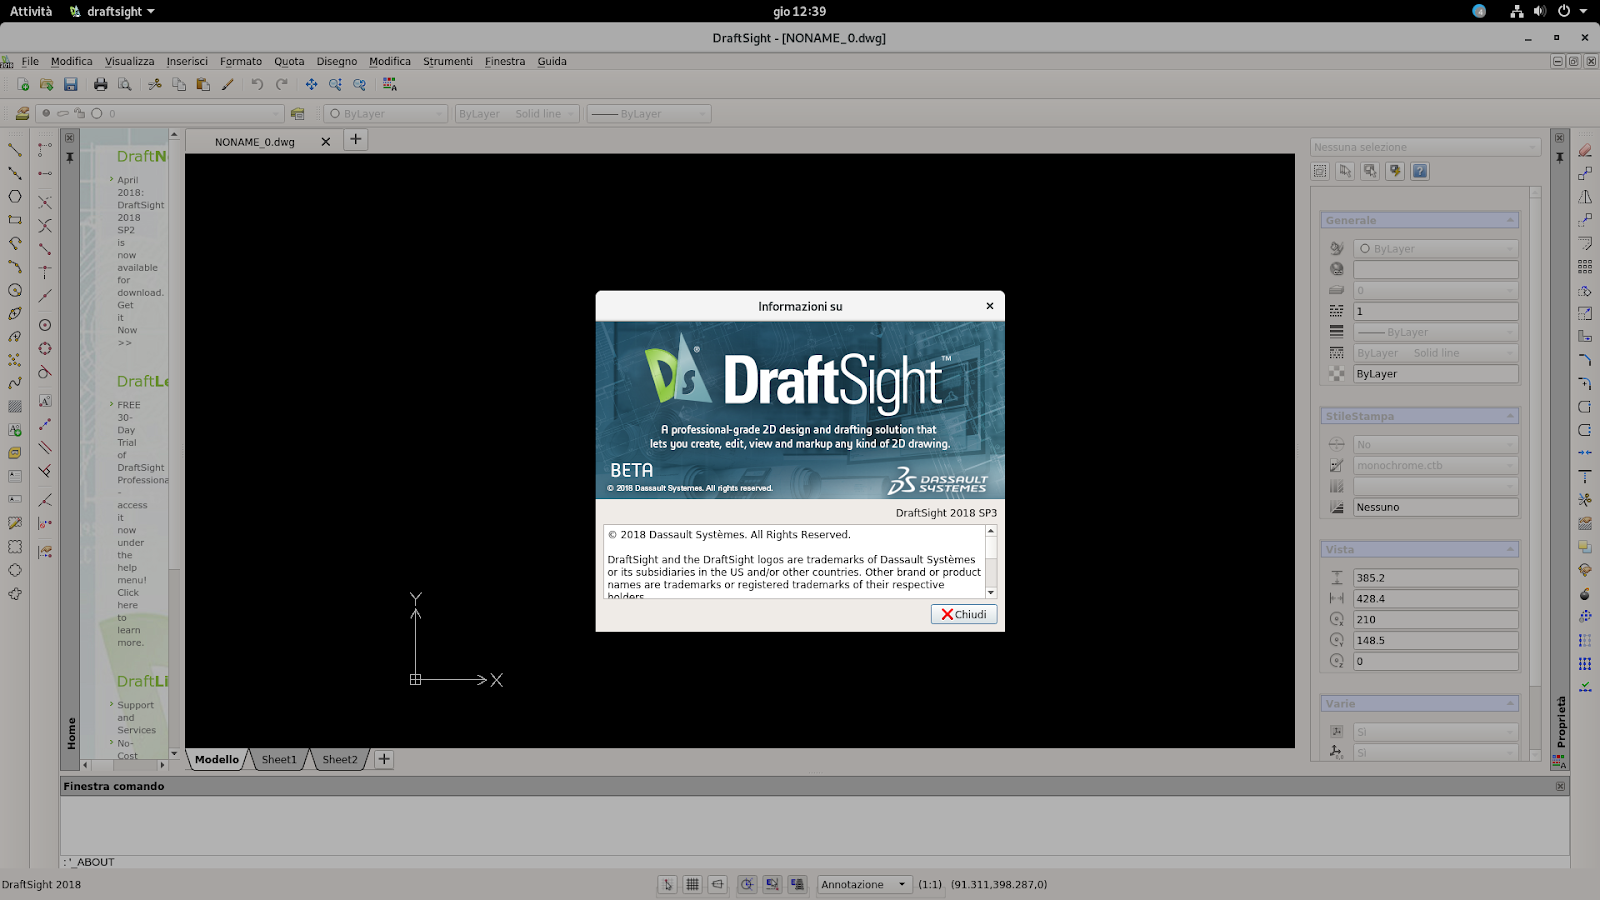Collapse the Generale properties section
Viewport: 1600px width, 900px height.
point(1420,220)
